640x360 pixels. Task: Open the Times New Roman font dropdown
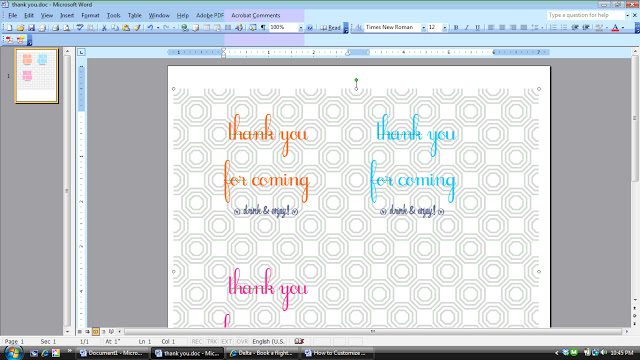pos(424,28)
